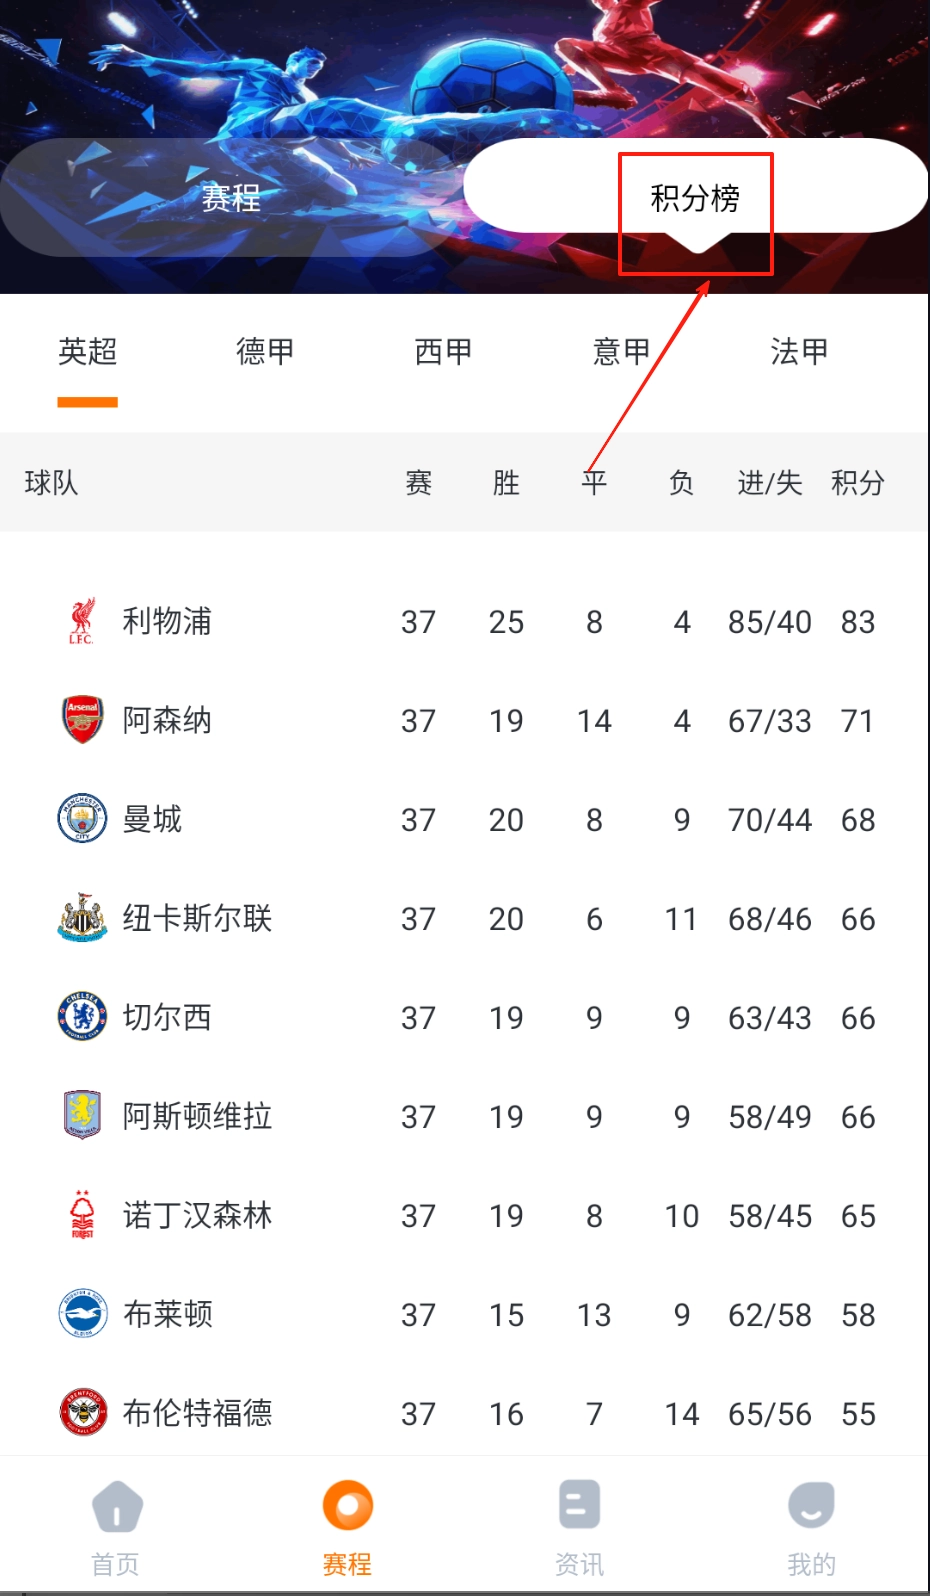Tap the Manchester City crest

(x=82, y=819)
